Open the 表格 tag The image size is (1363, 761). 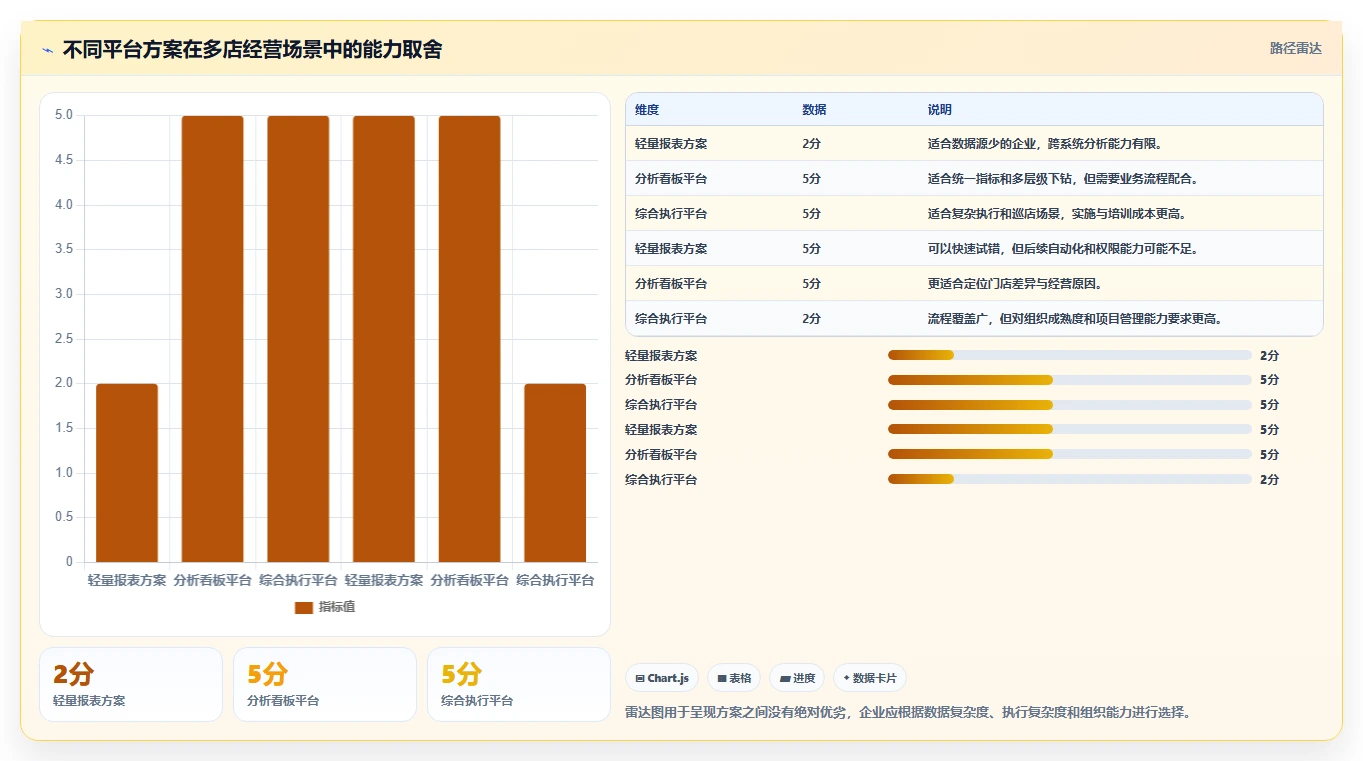(x=734, y=678)
